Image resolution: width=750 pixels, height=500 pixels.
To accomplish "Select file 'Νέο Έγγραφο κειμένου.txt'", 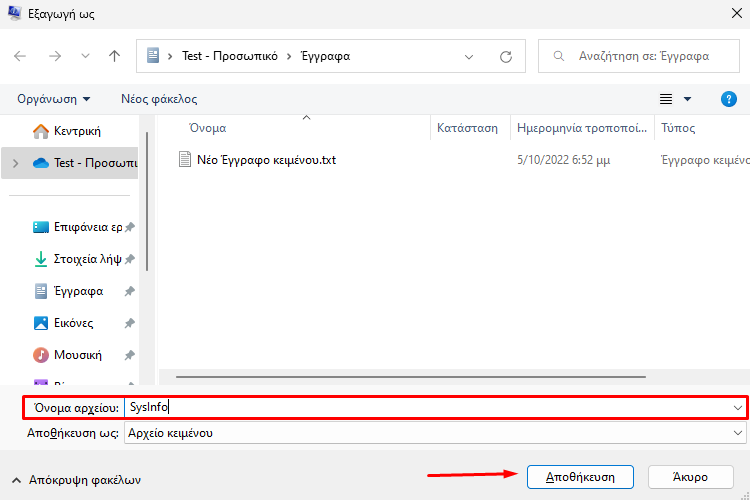I will pos(266,160).
